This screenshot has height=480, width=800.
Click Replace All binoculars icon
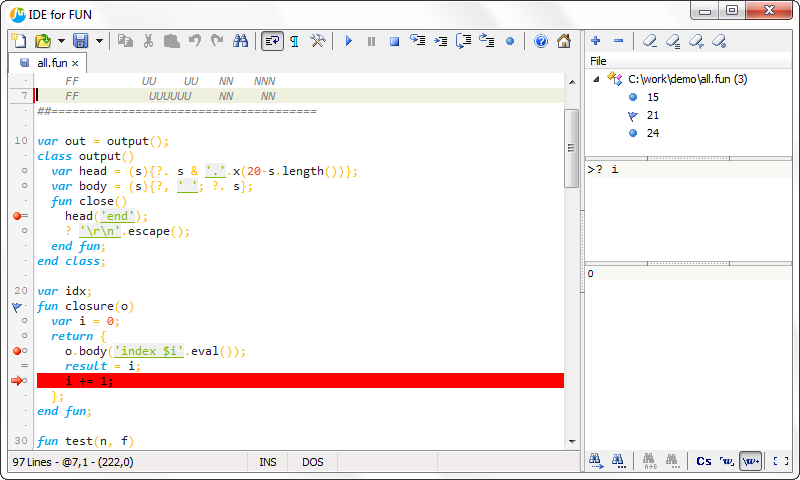[x=672, y=461]
